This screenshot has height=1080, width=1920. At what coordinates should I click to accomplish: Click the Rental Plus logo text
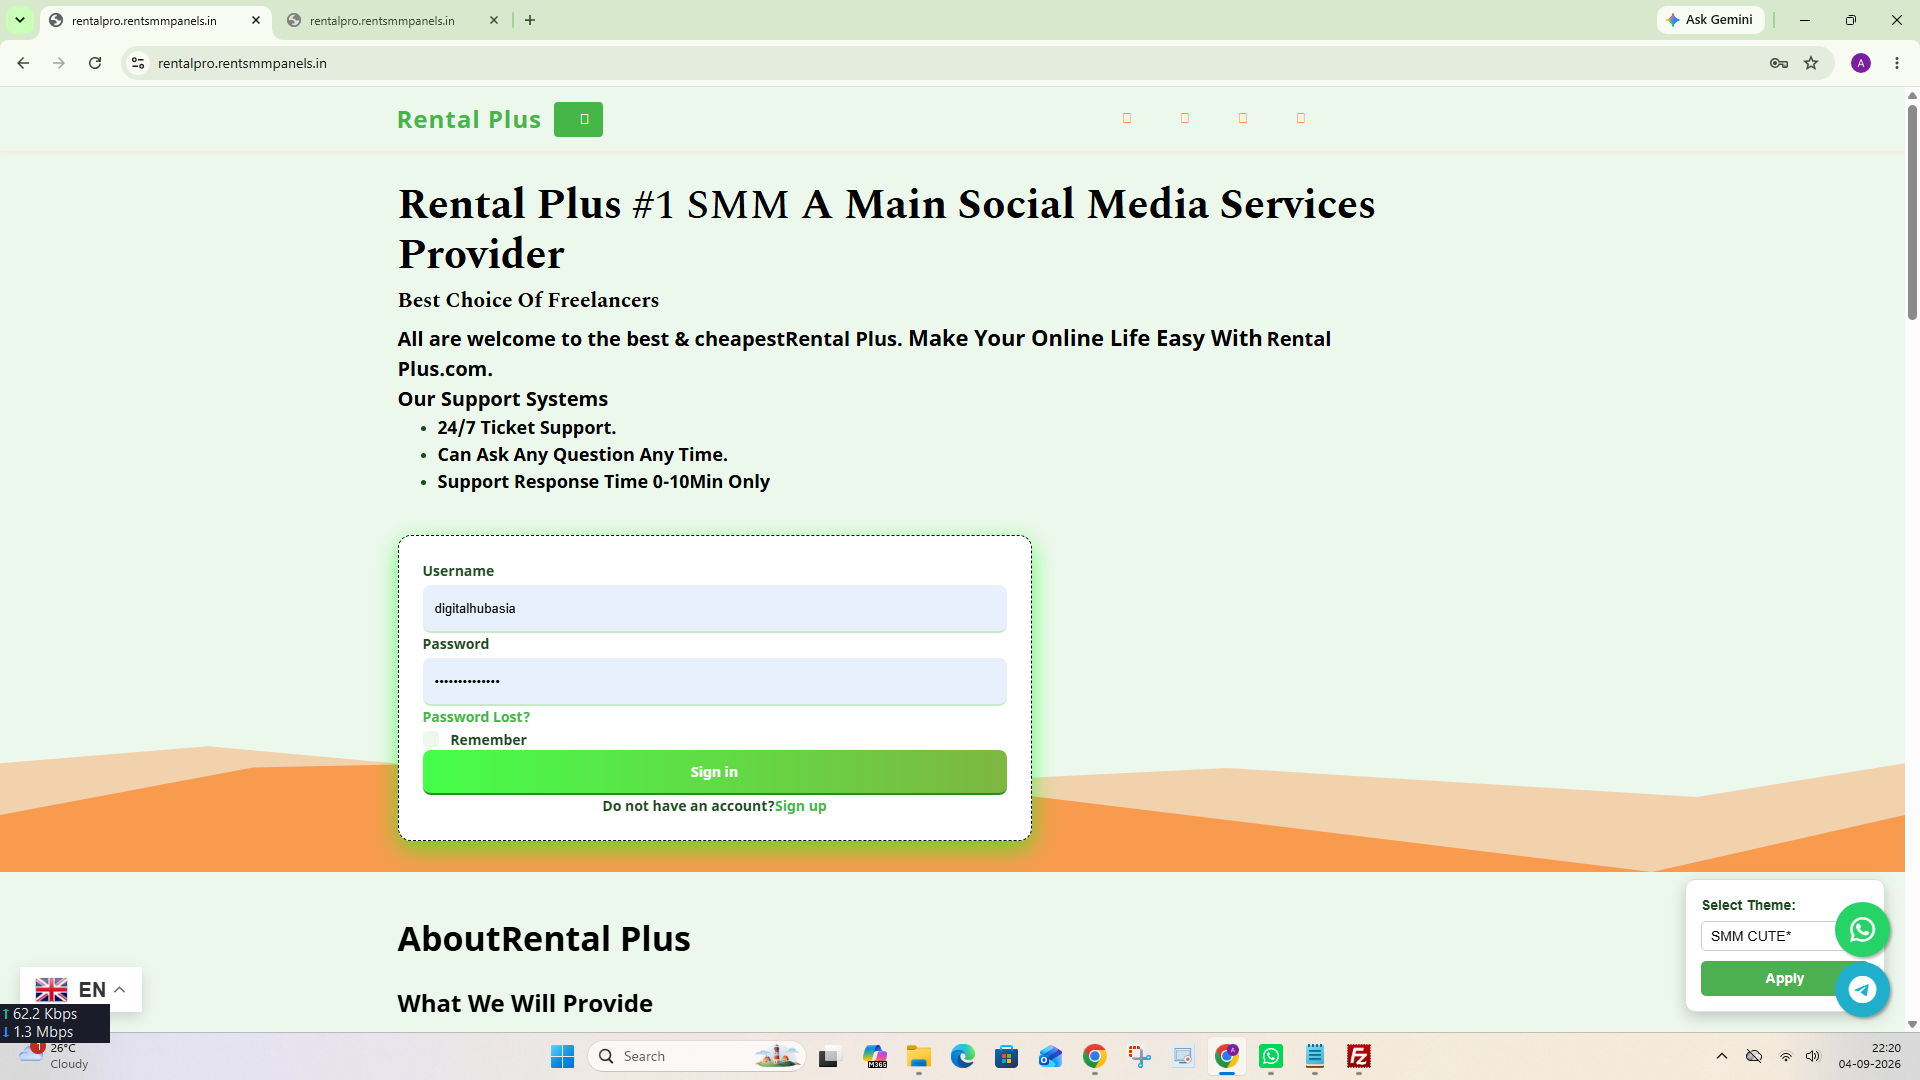[x=468, y=119]
